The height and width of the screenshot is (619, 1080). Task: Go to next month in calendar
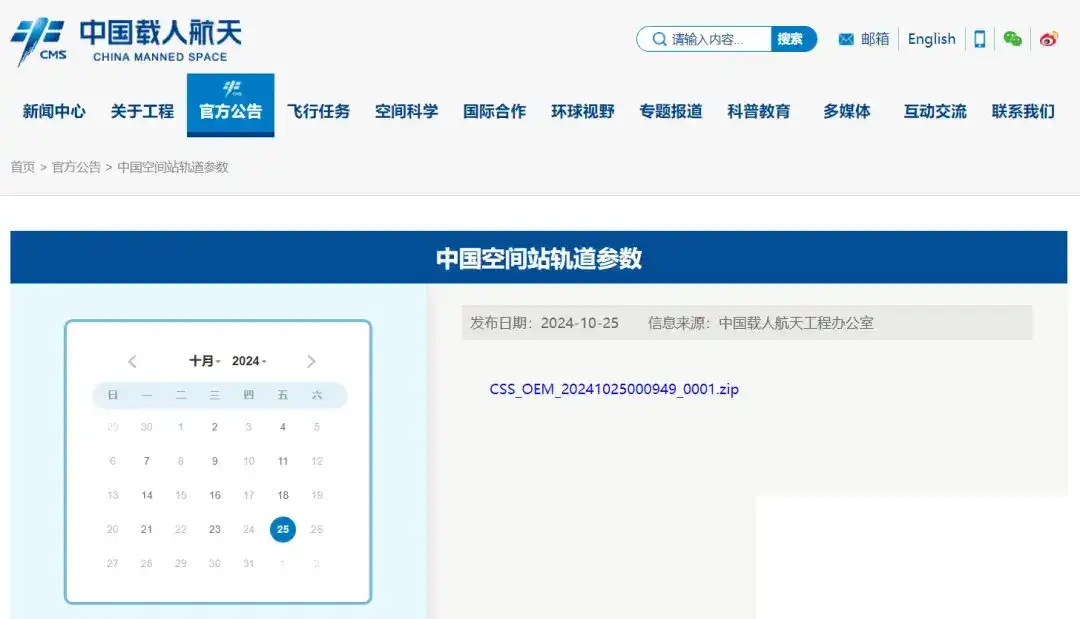coord(311,361)
